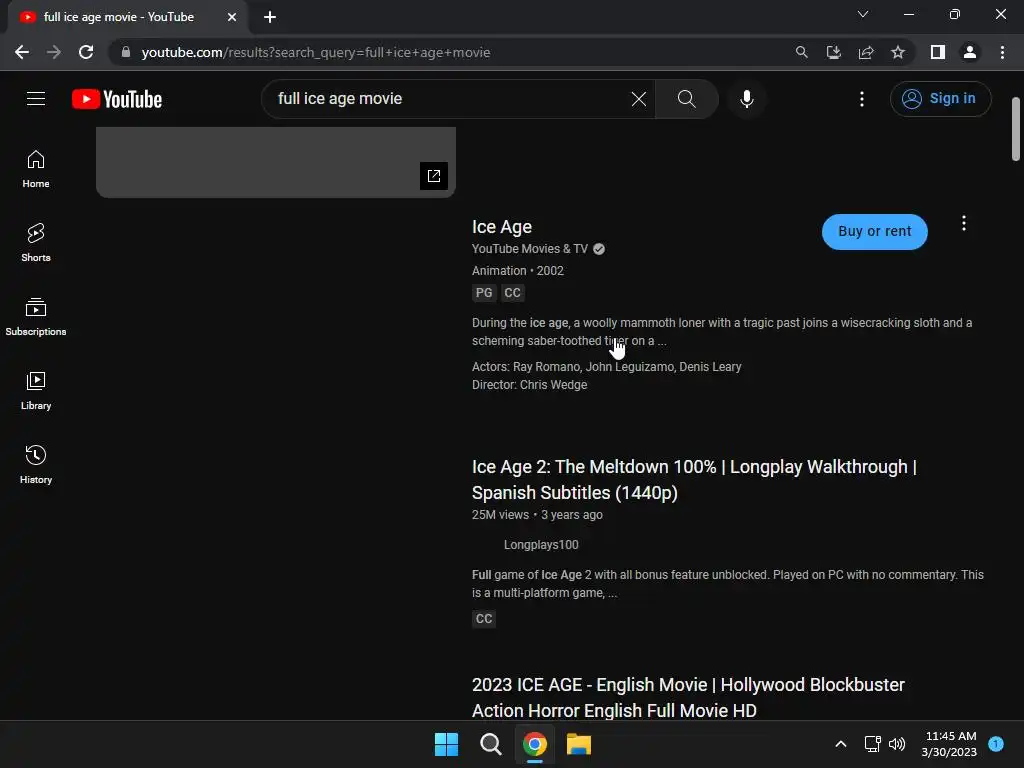Open the tab search dropdown chevron
The height and width of the screenshot is (768, 1024).
863,14
